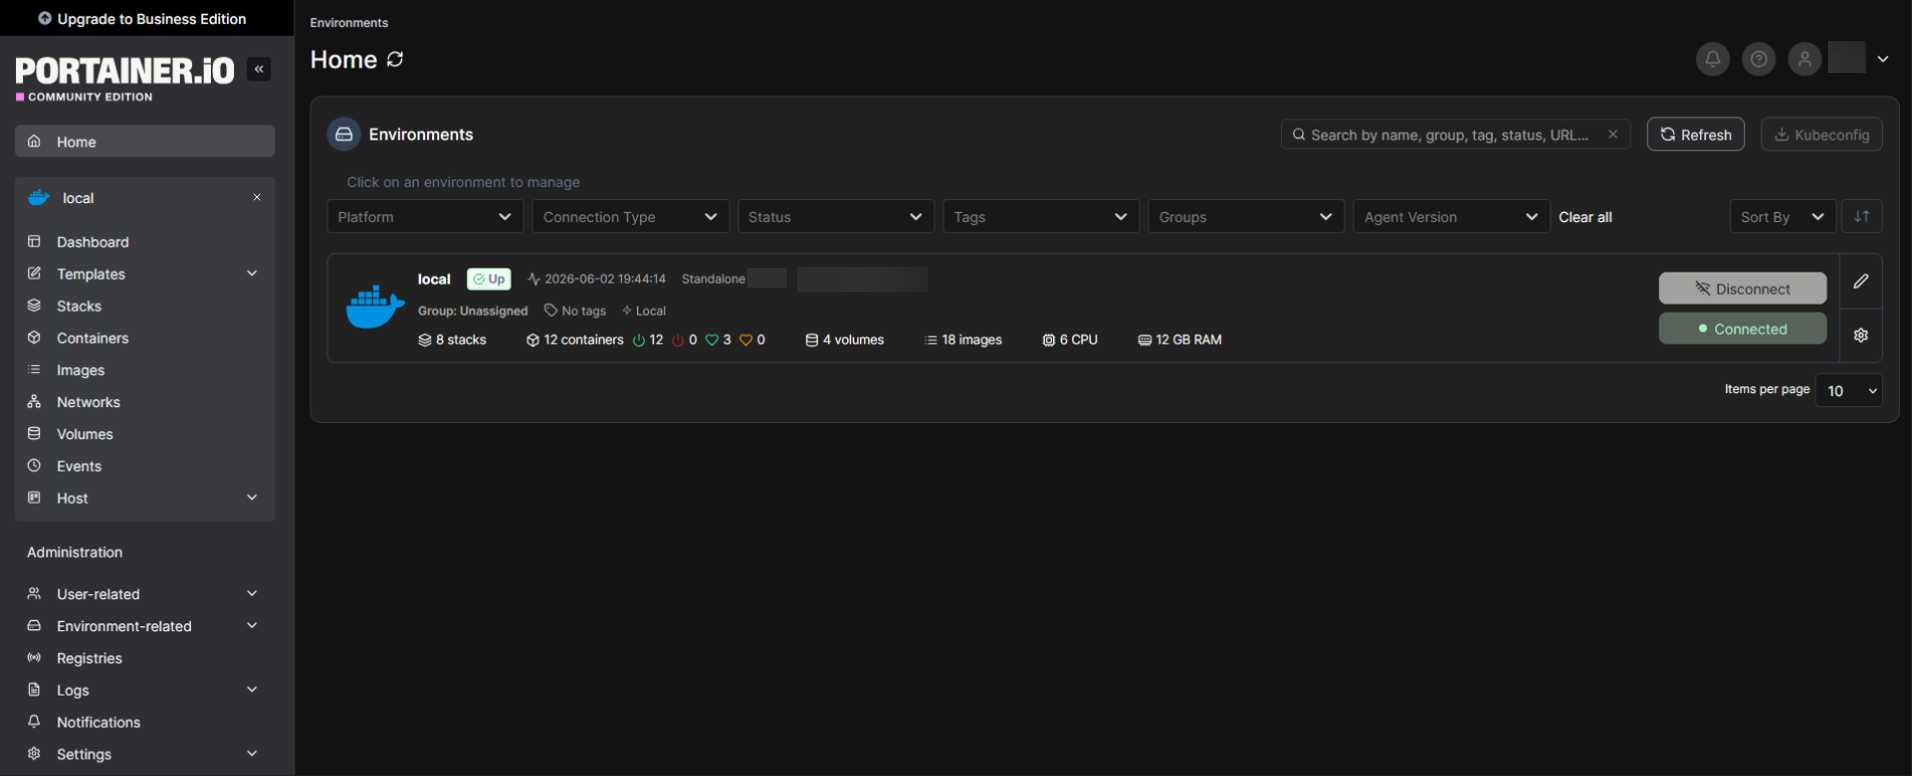The width and height of the screenshot is (1912, 776).
Task: Expand the Settings chevron
Action: click(252, 753)
